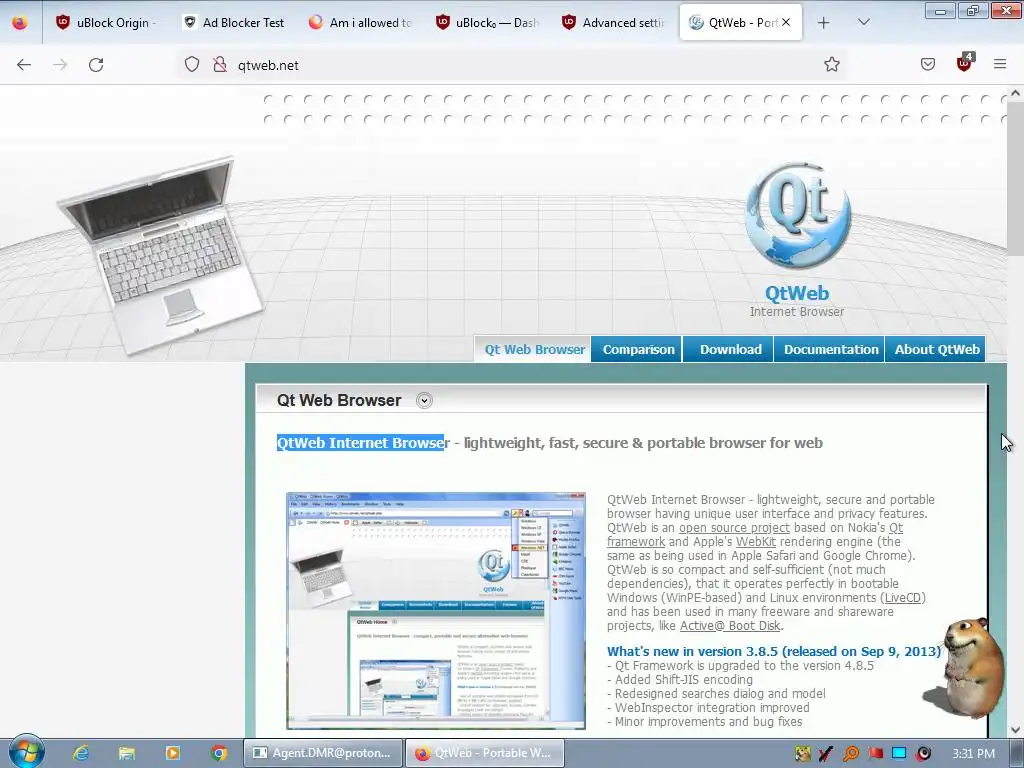
Task: Switch to the Agent.DMR@proton taskbar window
Action: (322, 753)
